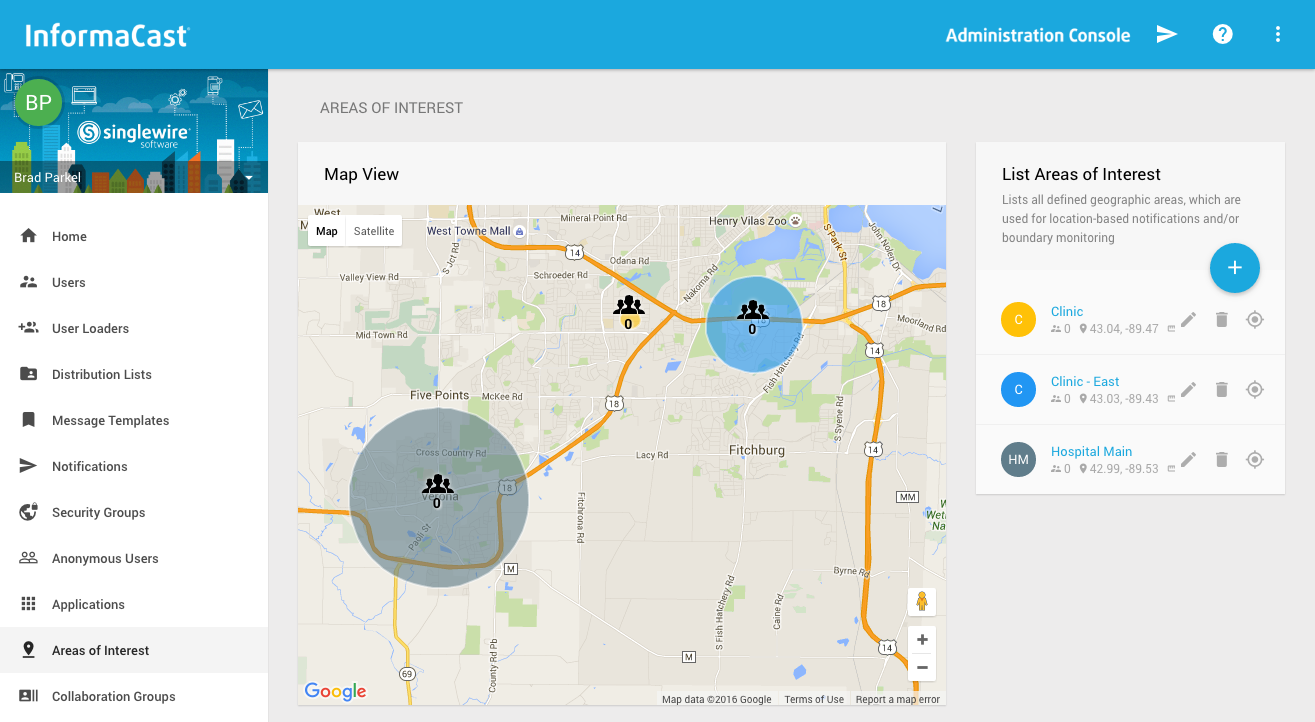Click the AREAS OF INTEREST page heading
1315x722 pixels.
[x=392, y=108]
